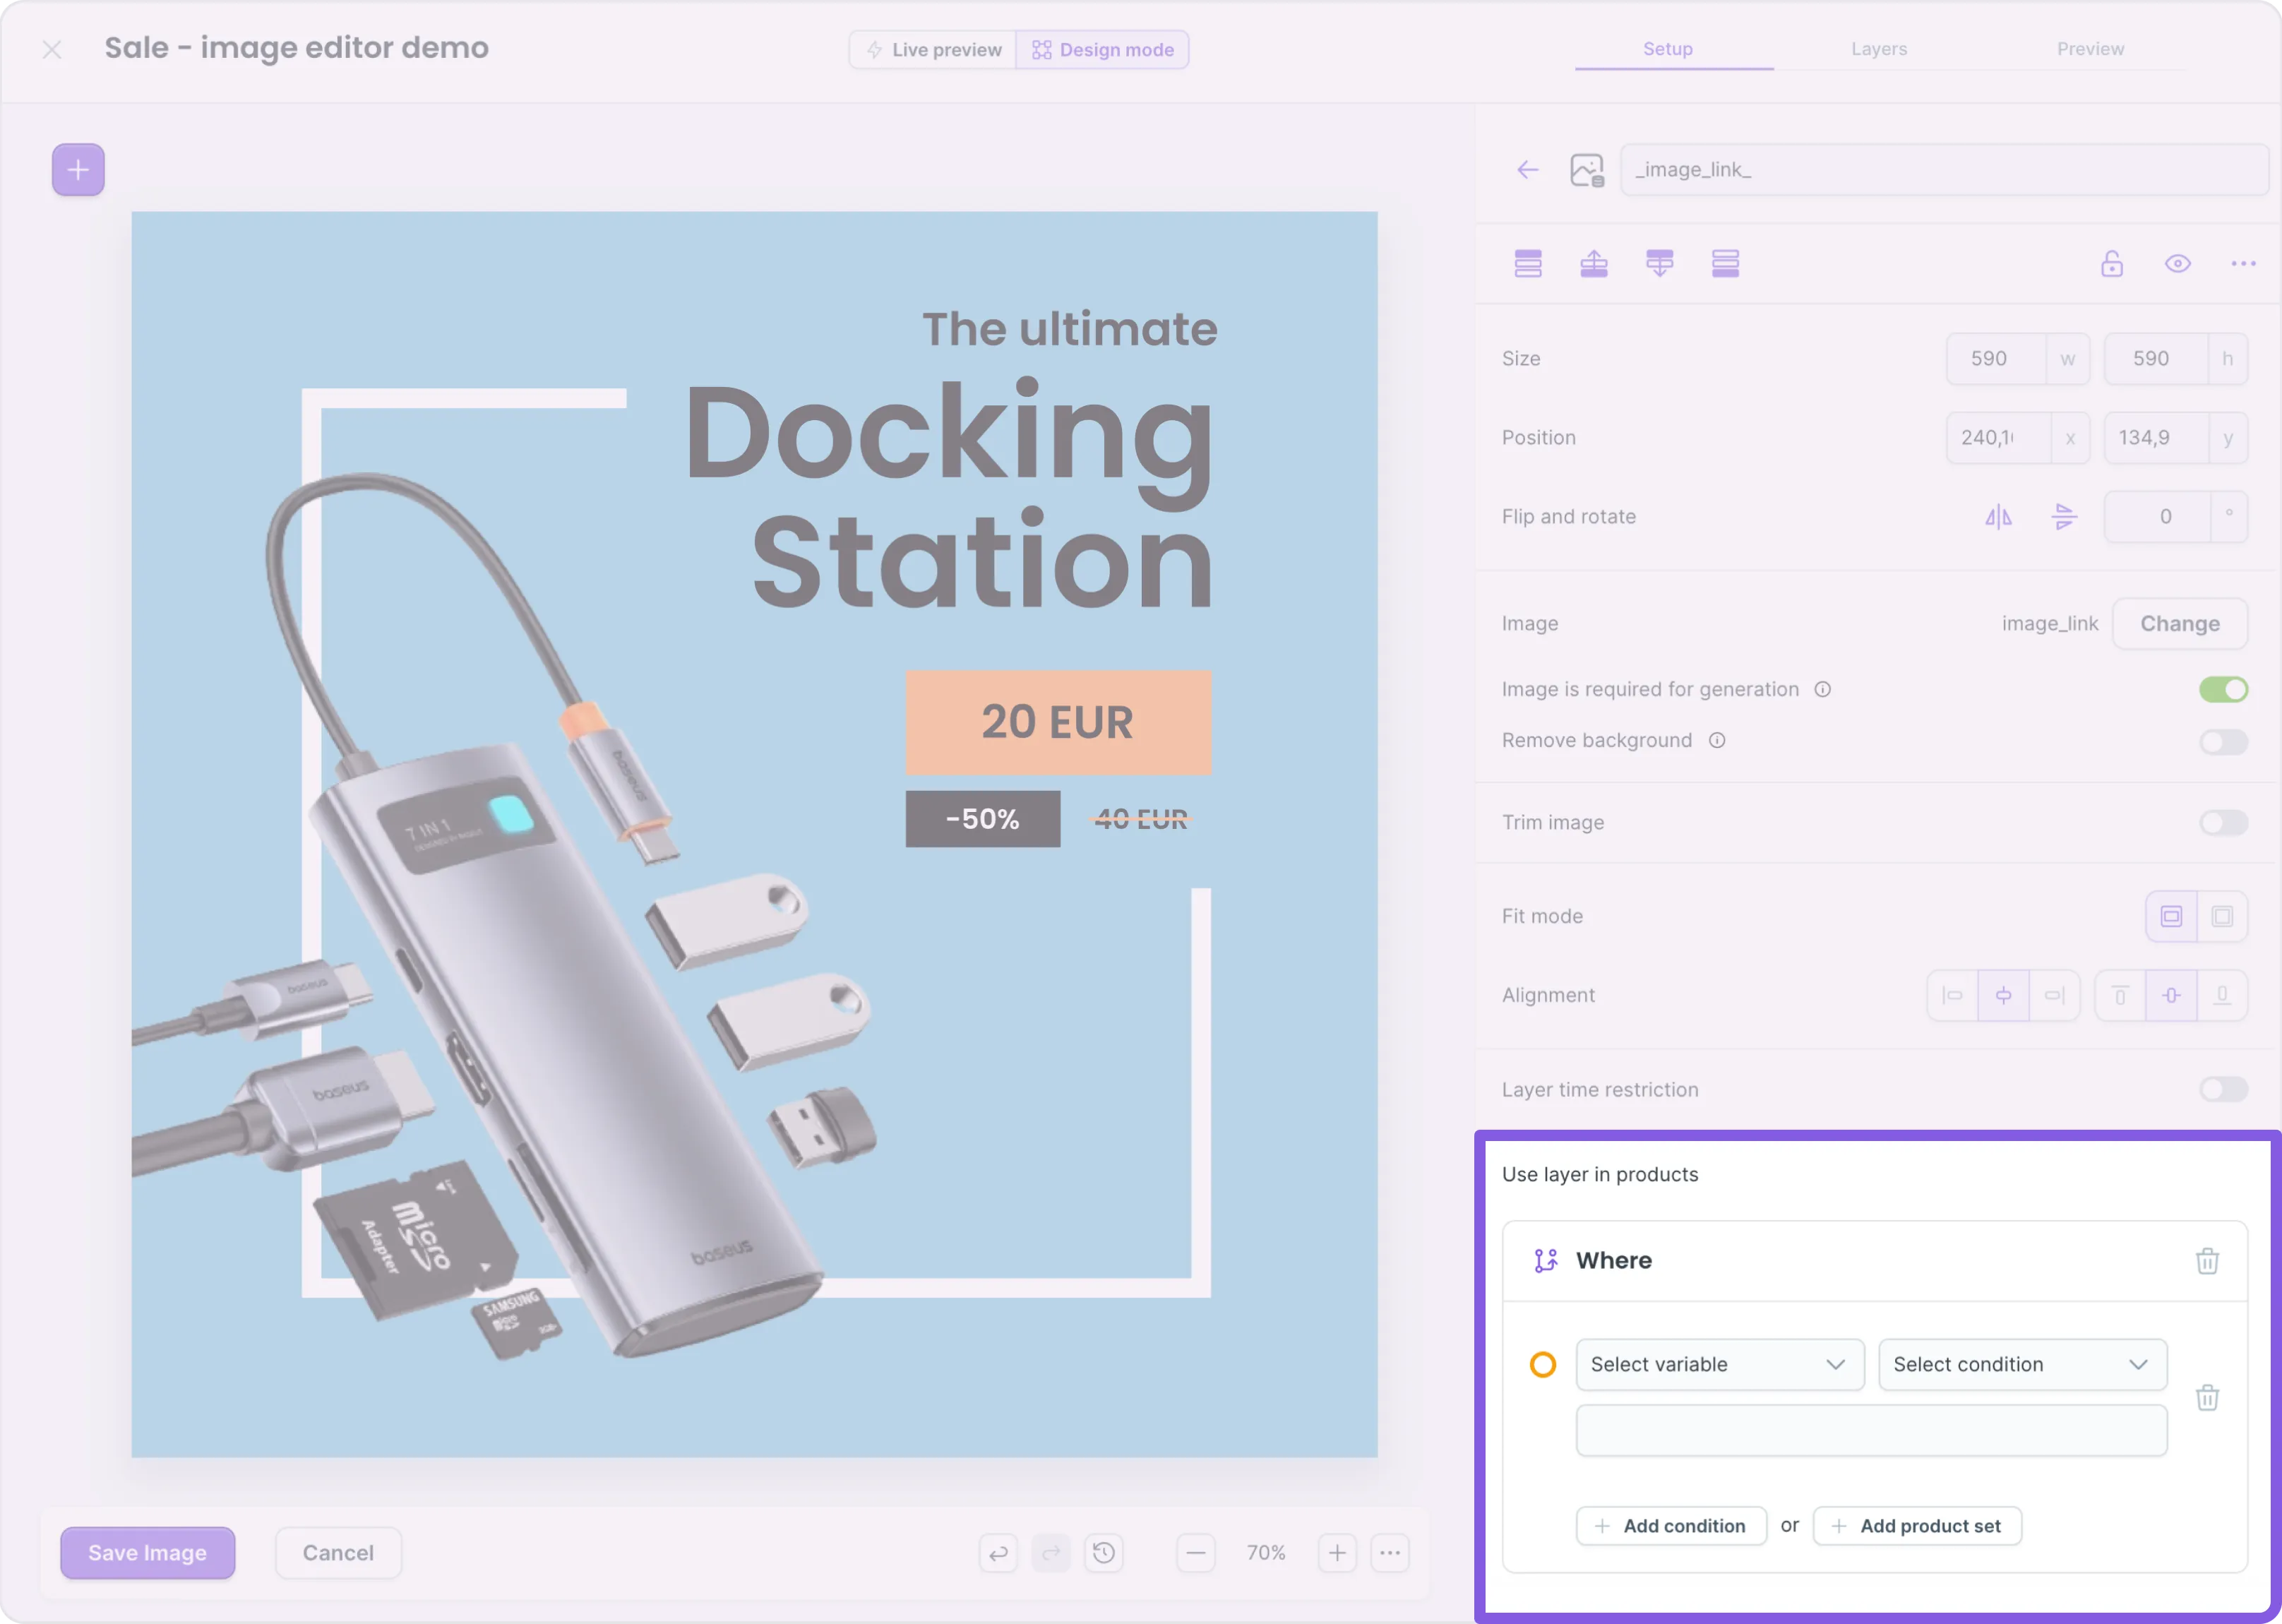Align image to the left
This screenshot has height=1624, width=2282.
[x=1952, y=996]
